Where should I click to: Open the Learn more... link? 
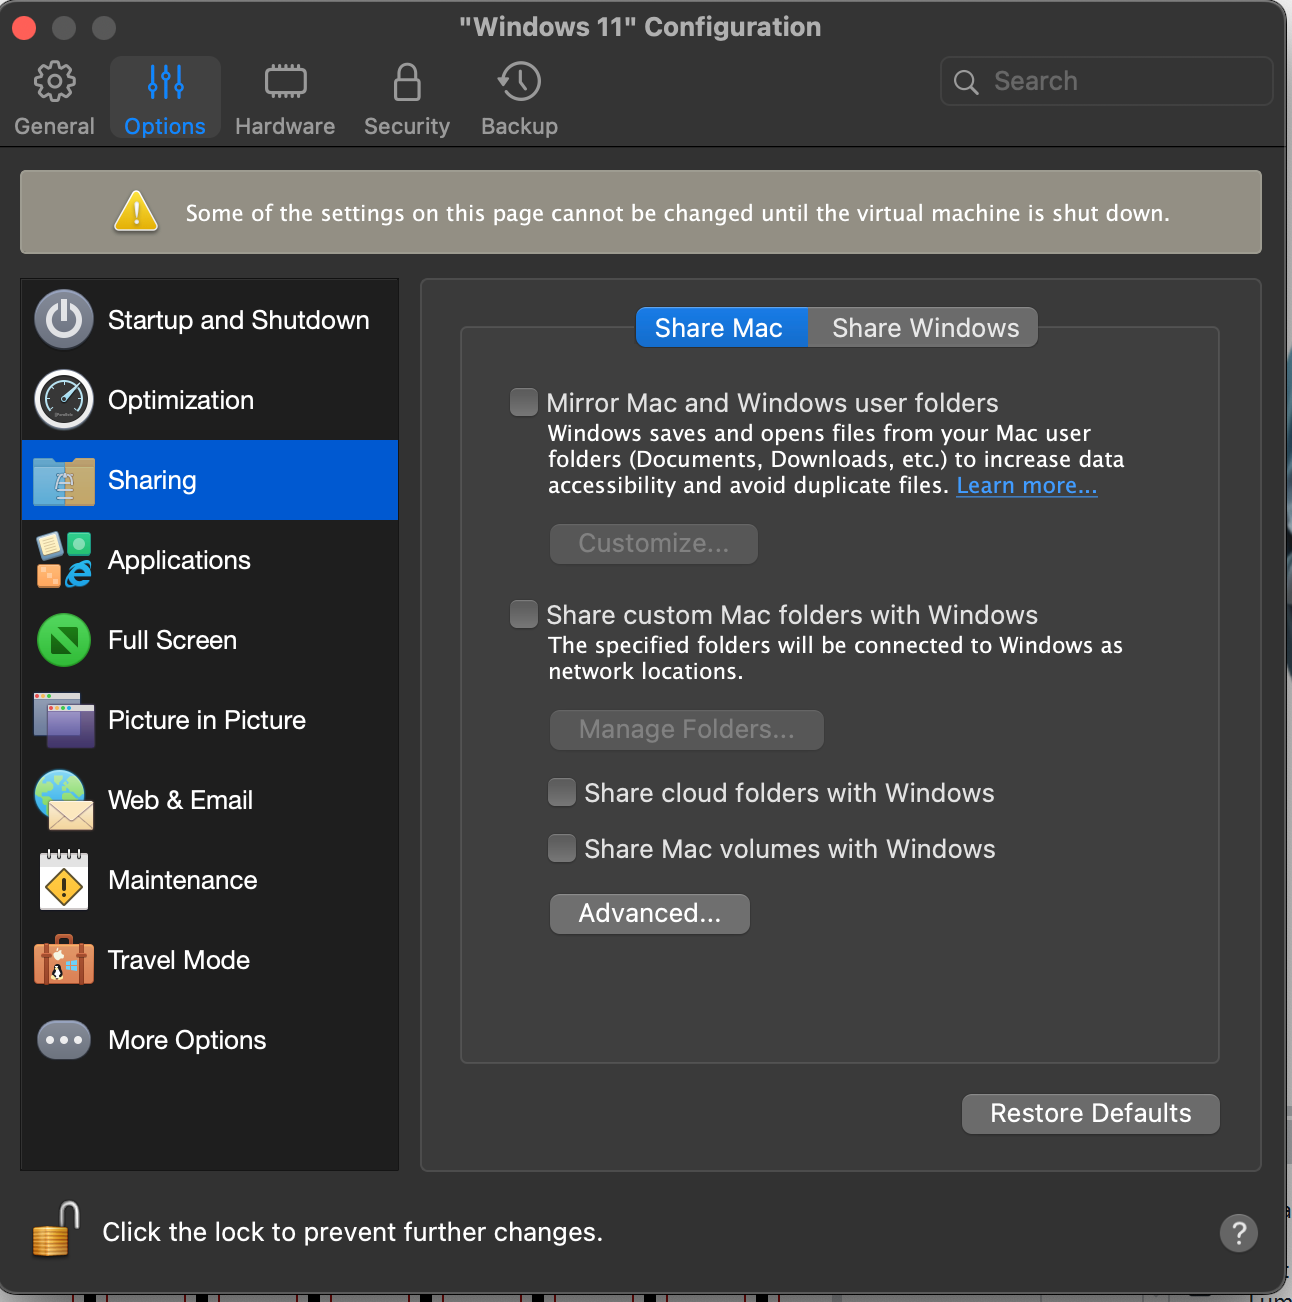pos(1027,486)
